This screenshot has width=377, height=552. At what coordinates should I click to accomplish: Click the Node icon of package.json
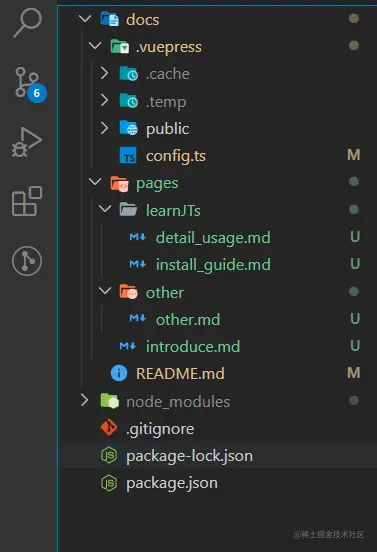coord(109,483)
